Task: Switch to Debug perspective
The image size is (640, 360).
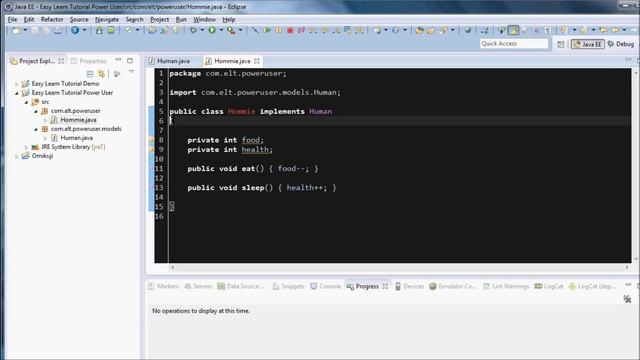Action: point(620,44)
